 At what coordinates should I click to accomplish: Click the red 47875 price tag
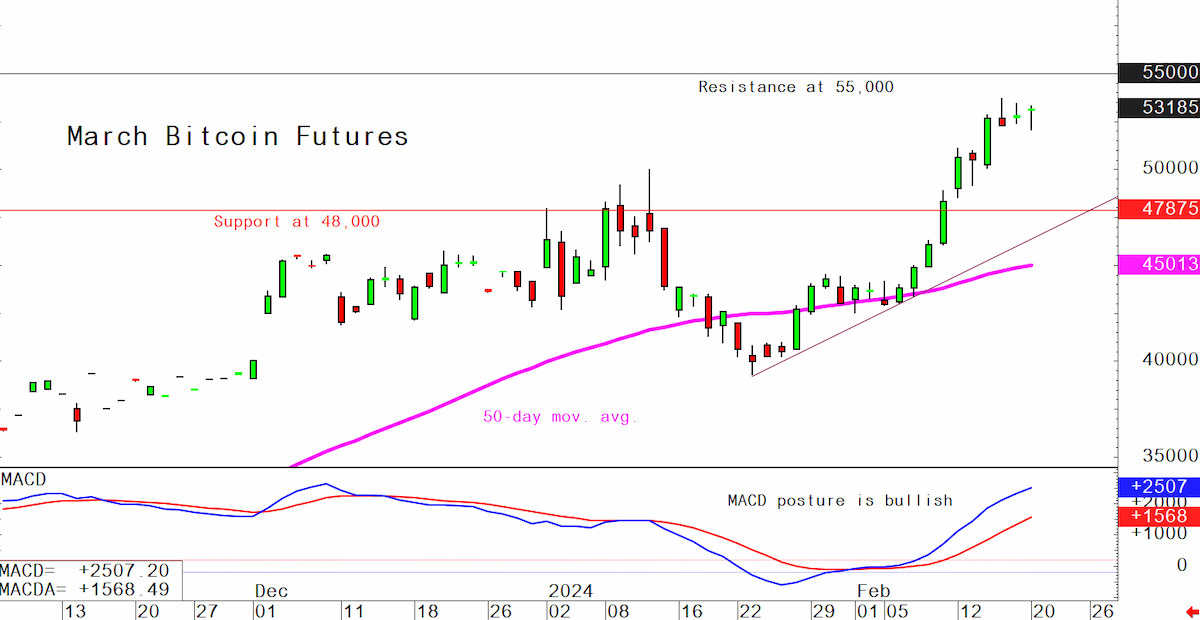point(1158,208)
